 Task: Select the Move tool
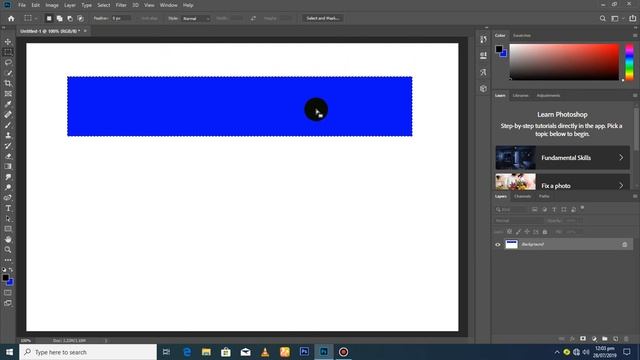8,42
